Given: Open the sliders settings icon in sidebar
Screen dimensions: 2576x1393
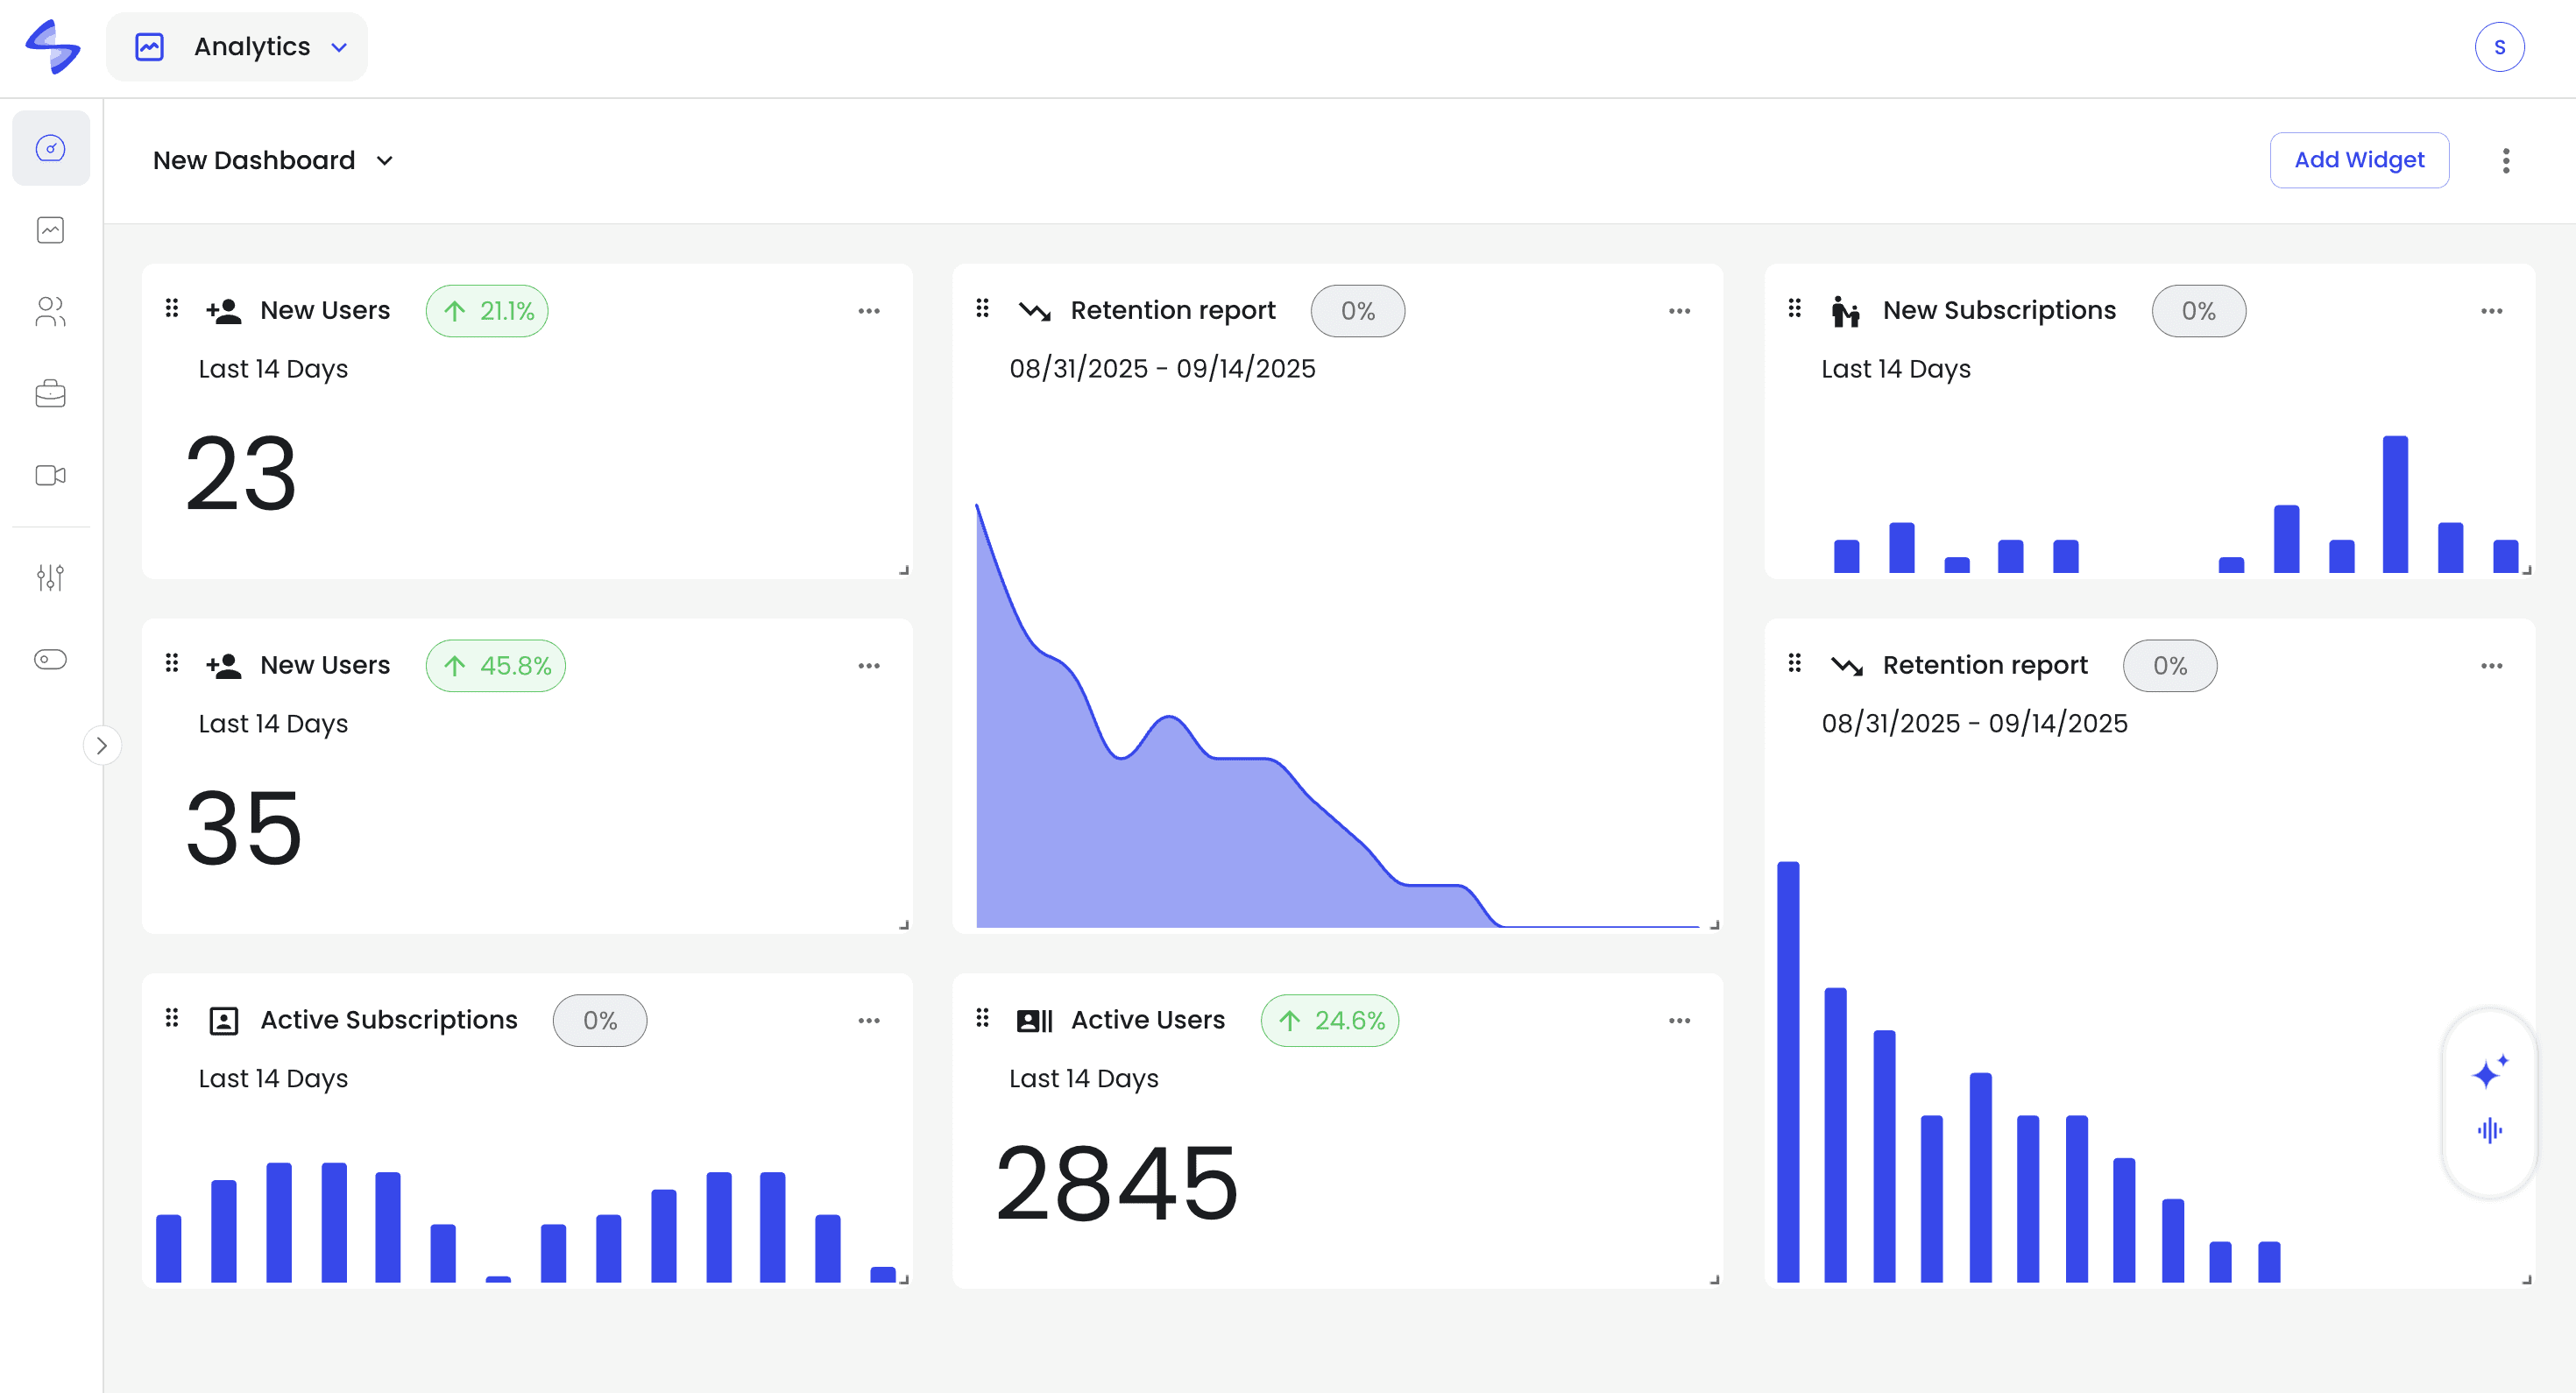Looking at the screenshot, I should pos(50,577).
